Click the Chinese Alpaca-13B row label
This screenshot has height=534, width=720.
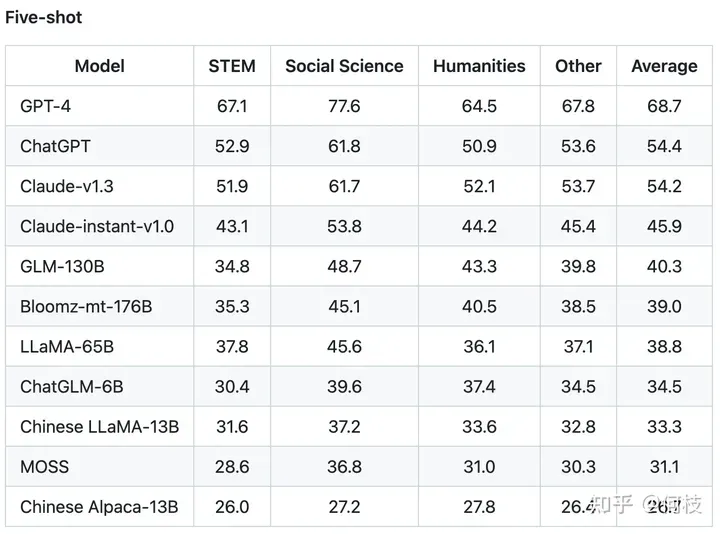99,507
